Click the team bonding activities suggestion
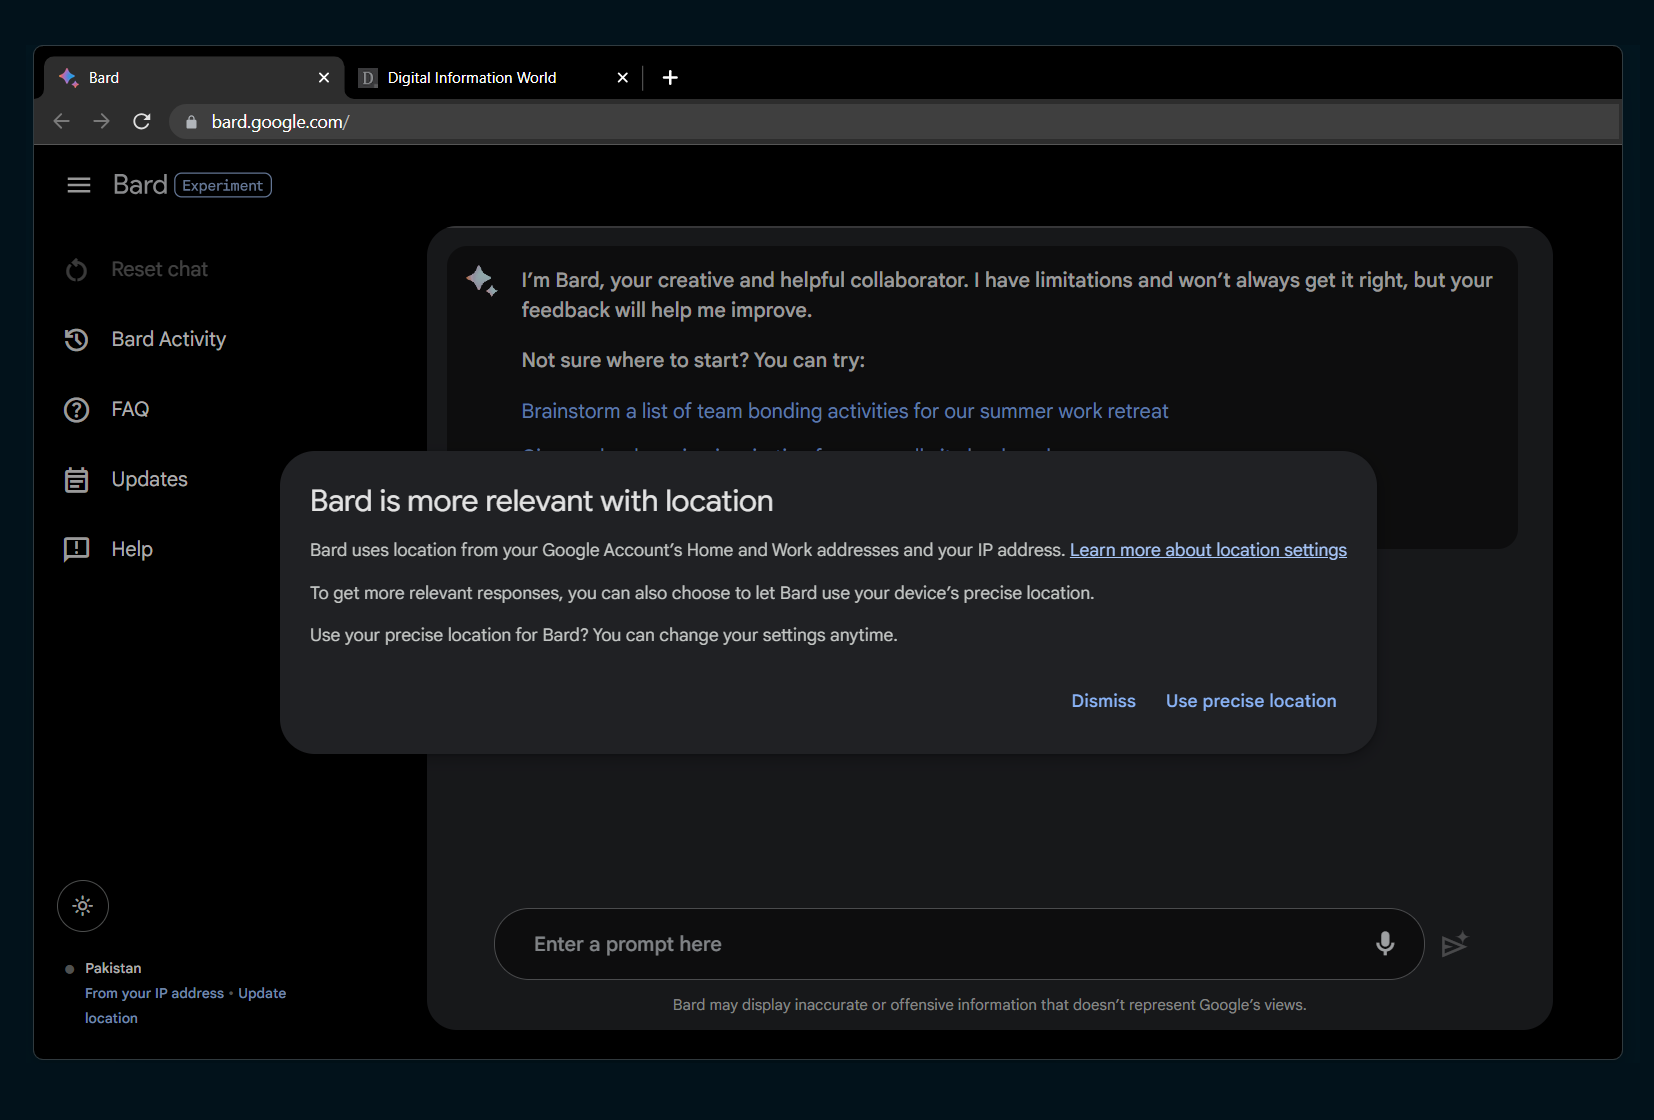Viewport: 1654px width, 1120px height. 845,411
